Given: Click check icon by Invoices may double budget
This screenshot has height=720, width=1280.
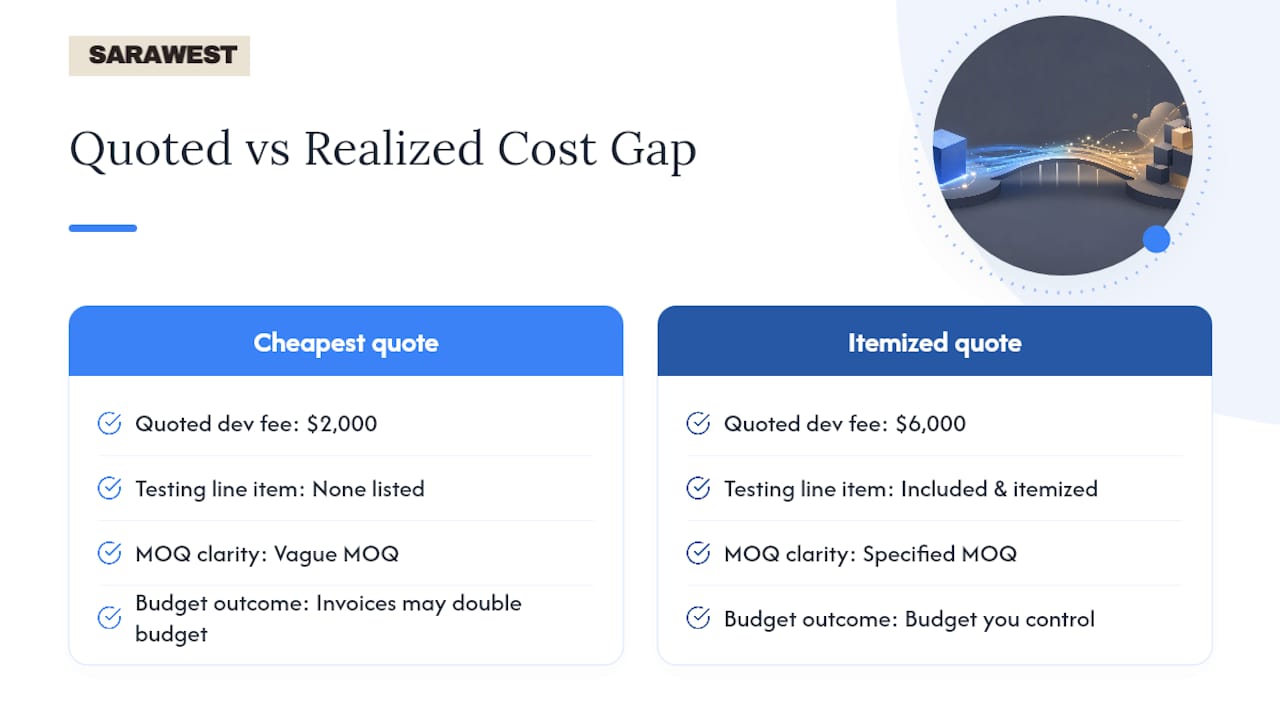Looking at the screenshot, I should pyautogui.click(x=109, y=618).
